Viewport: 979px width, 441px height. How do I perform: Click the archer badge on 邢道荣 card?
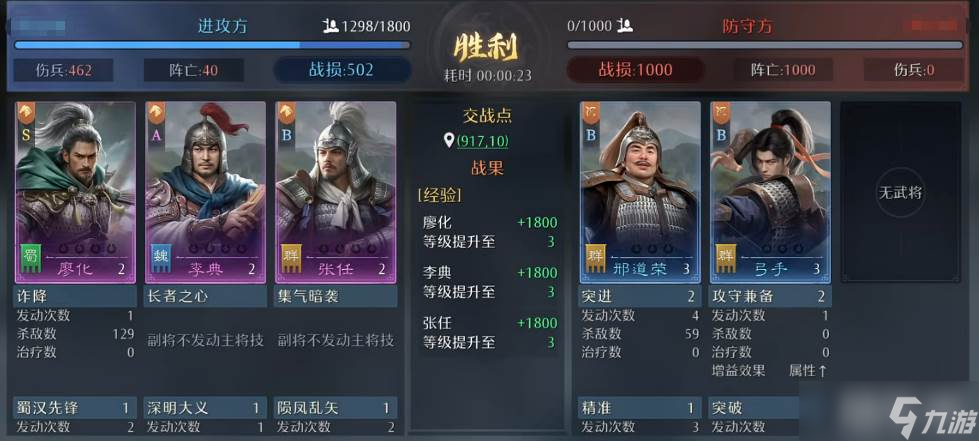[x=591, y=112]
